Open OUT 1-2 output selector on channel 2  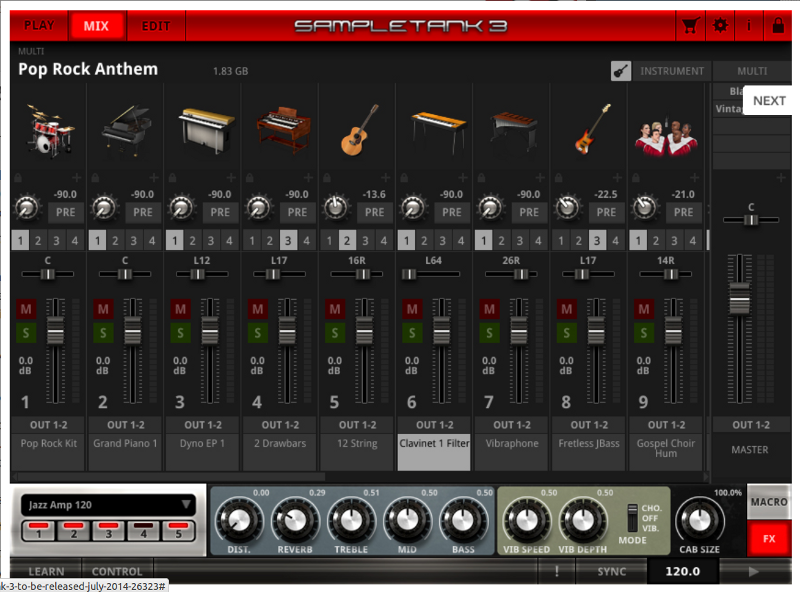(x=126, y=425)
